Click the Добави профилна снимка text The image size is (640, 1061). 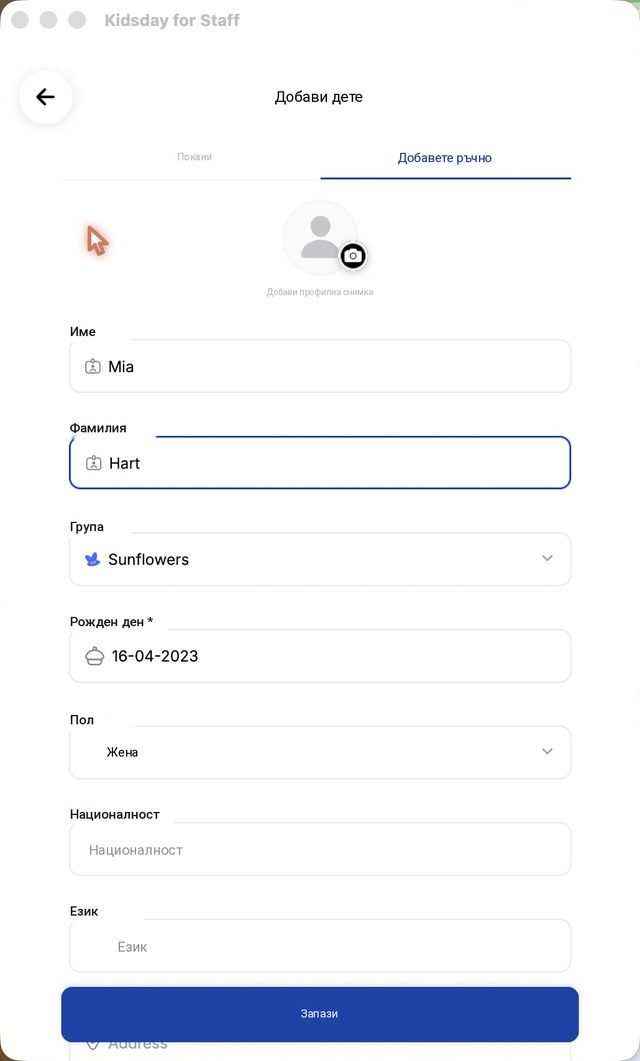point(320,292)
